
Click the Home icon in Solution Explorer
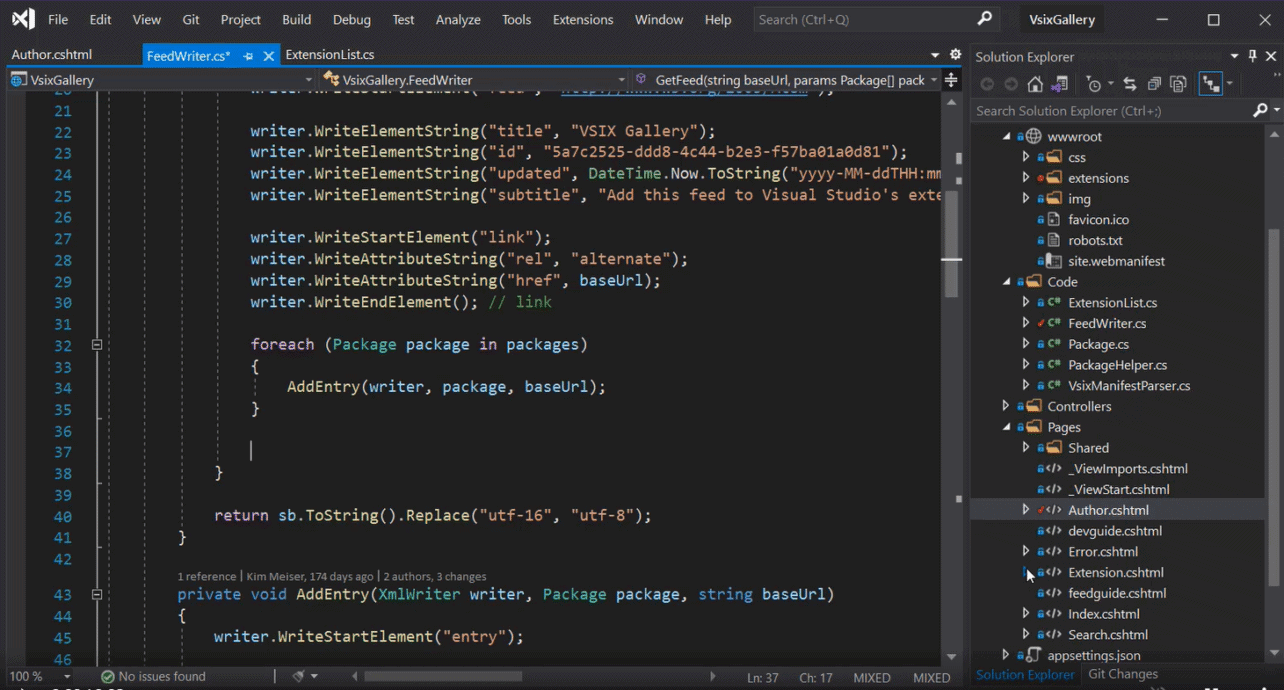[x=1036, y=85]
